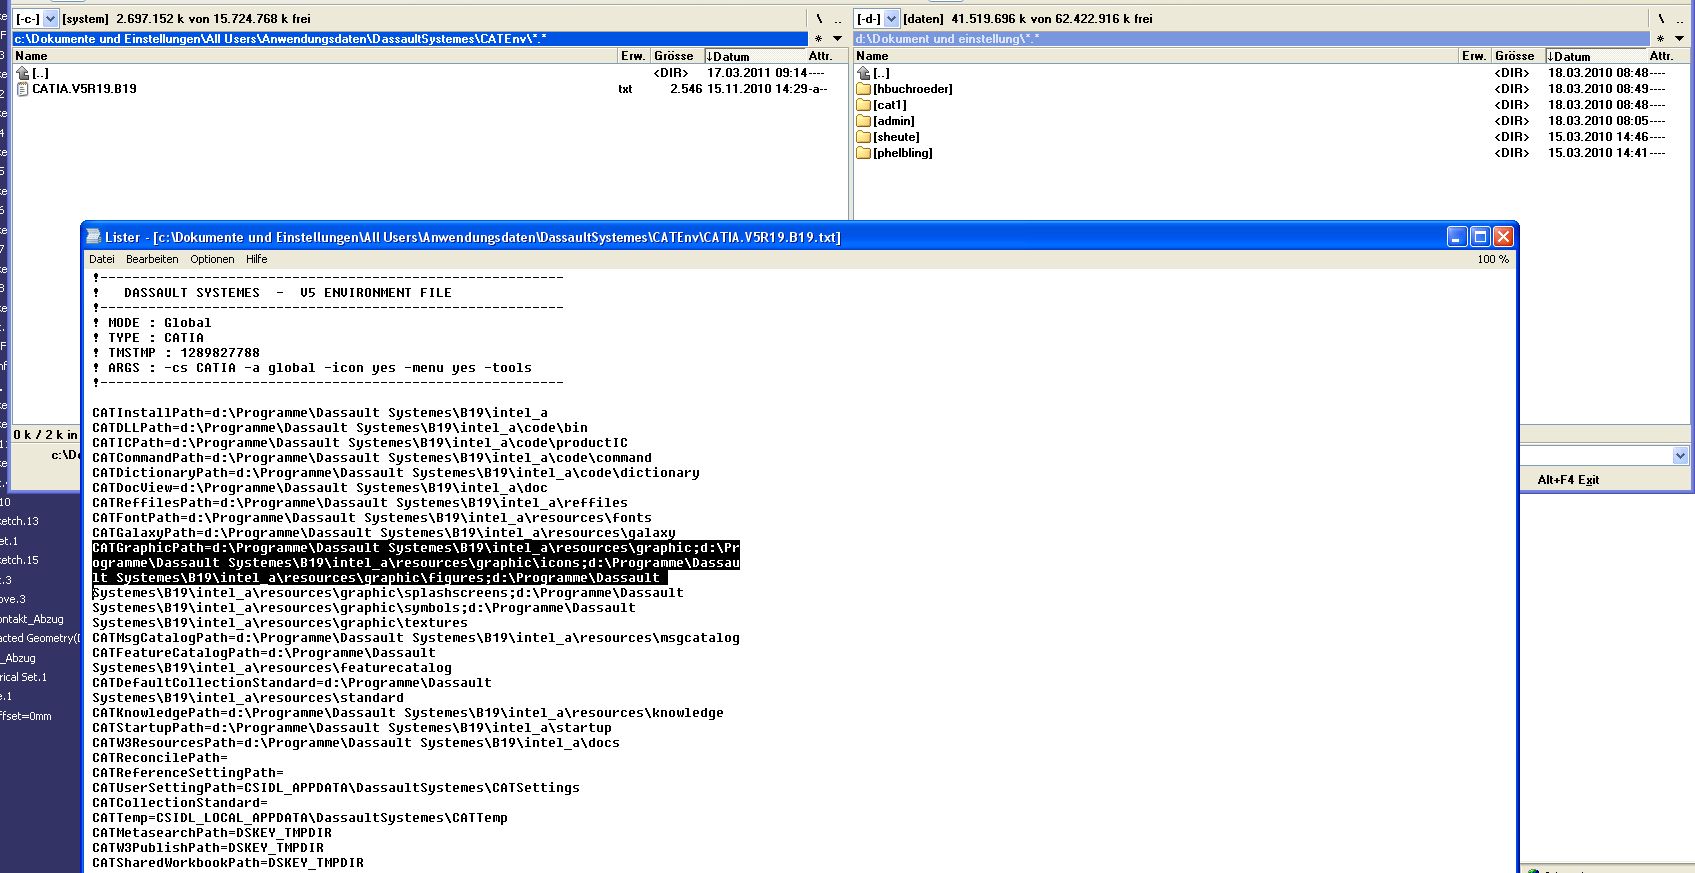Close the Lister window
This screenshot has height=873, width=1695.
click(1503, 237)
